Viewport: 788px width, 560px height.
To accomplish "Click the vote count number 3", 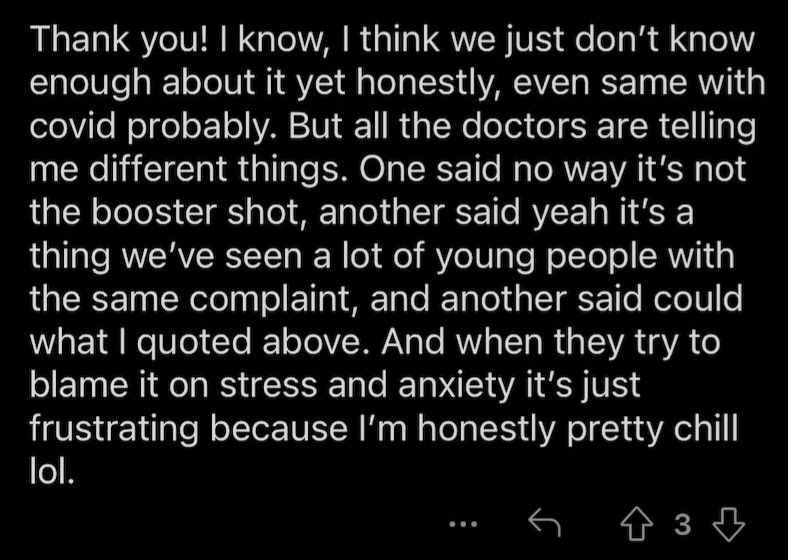I will [682, 524].
